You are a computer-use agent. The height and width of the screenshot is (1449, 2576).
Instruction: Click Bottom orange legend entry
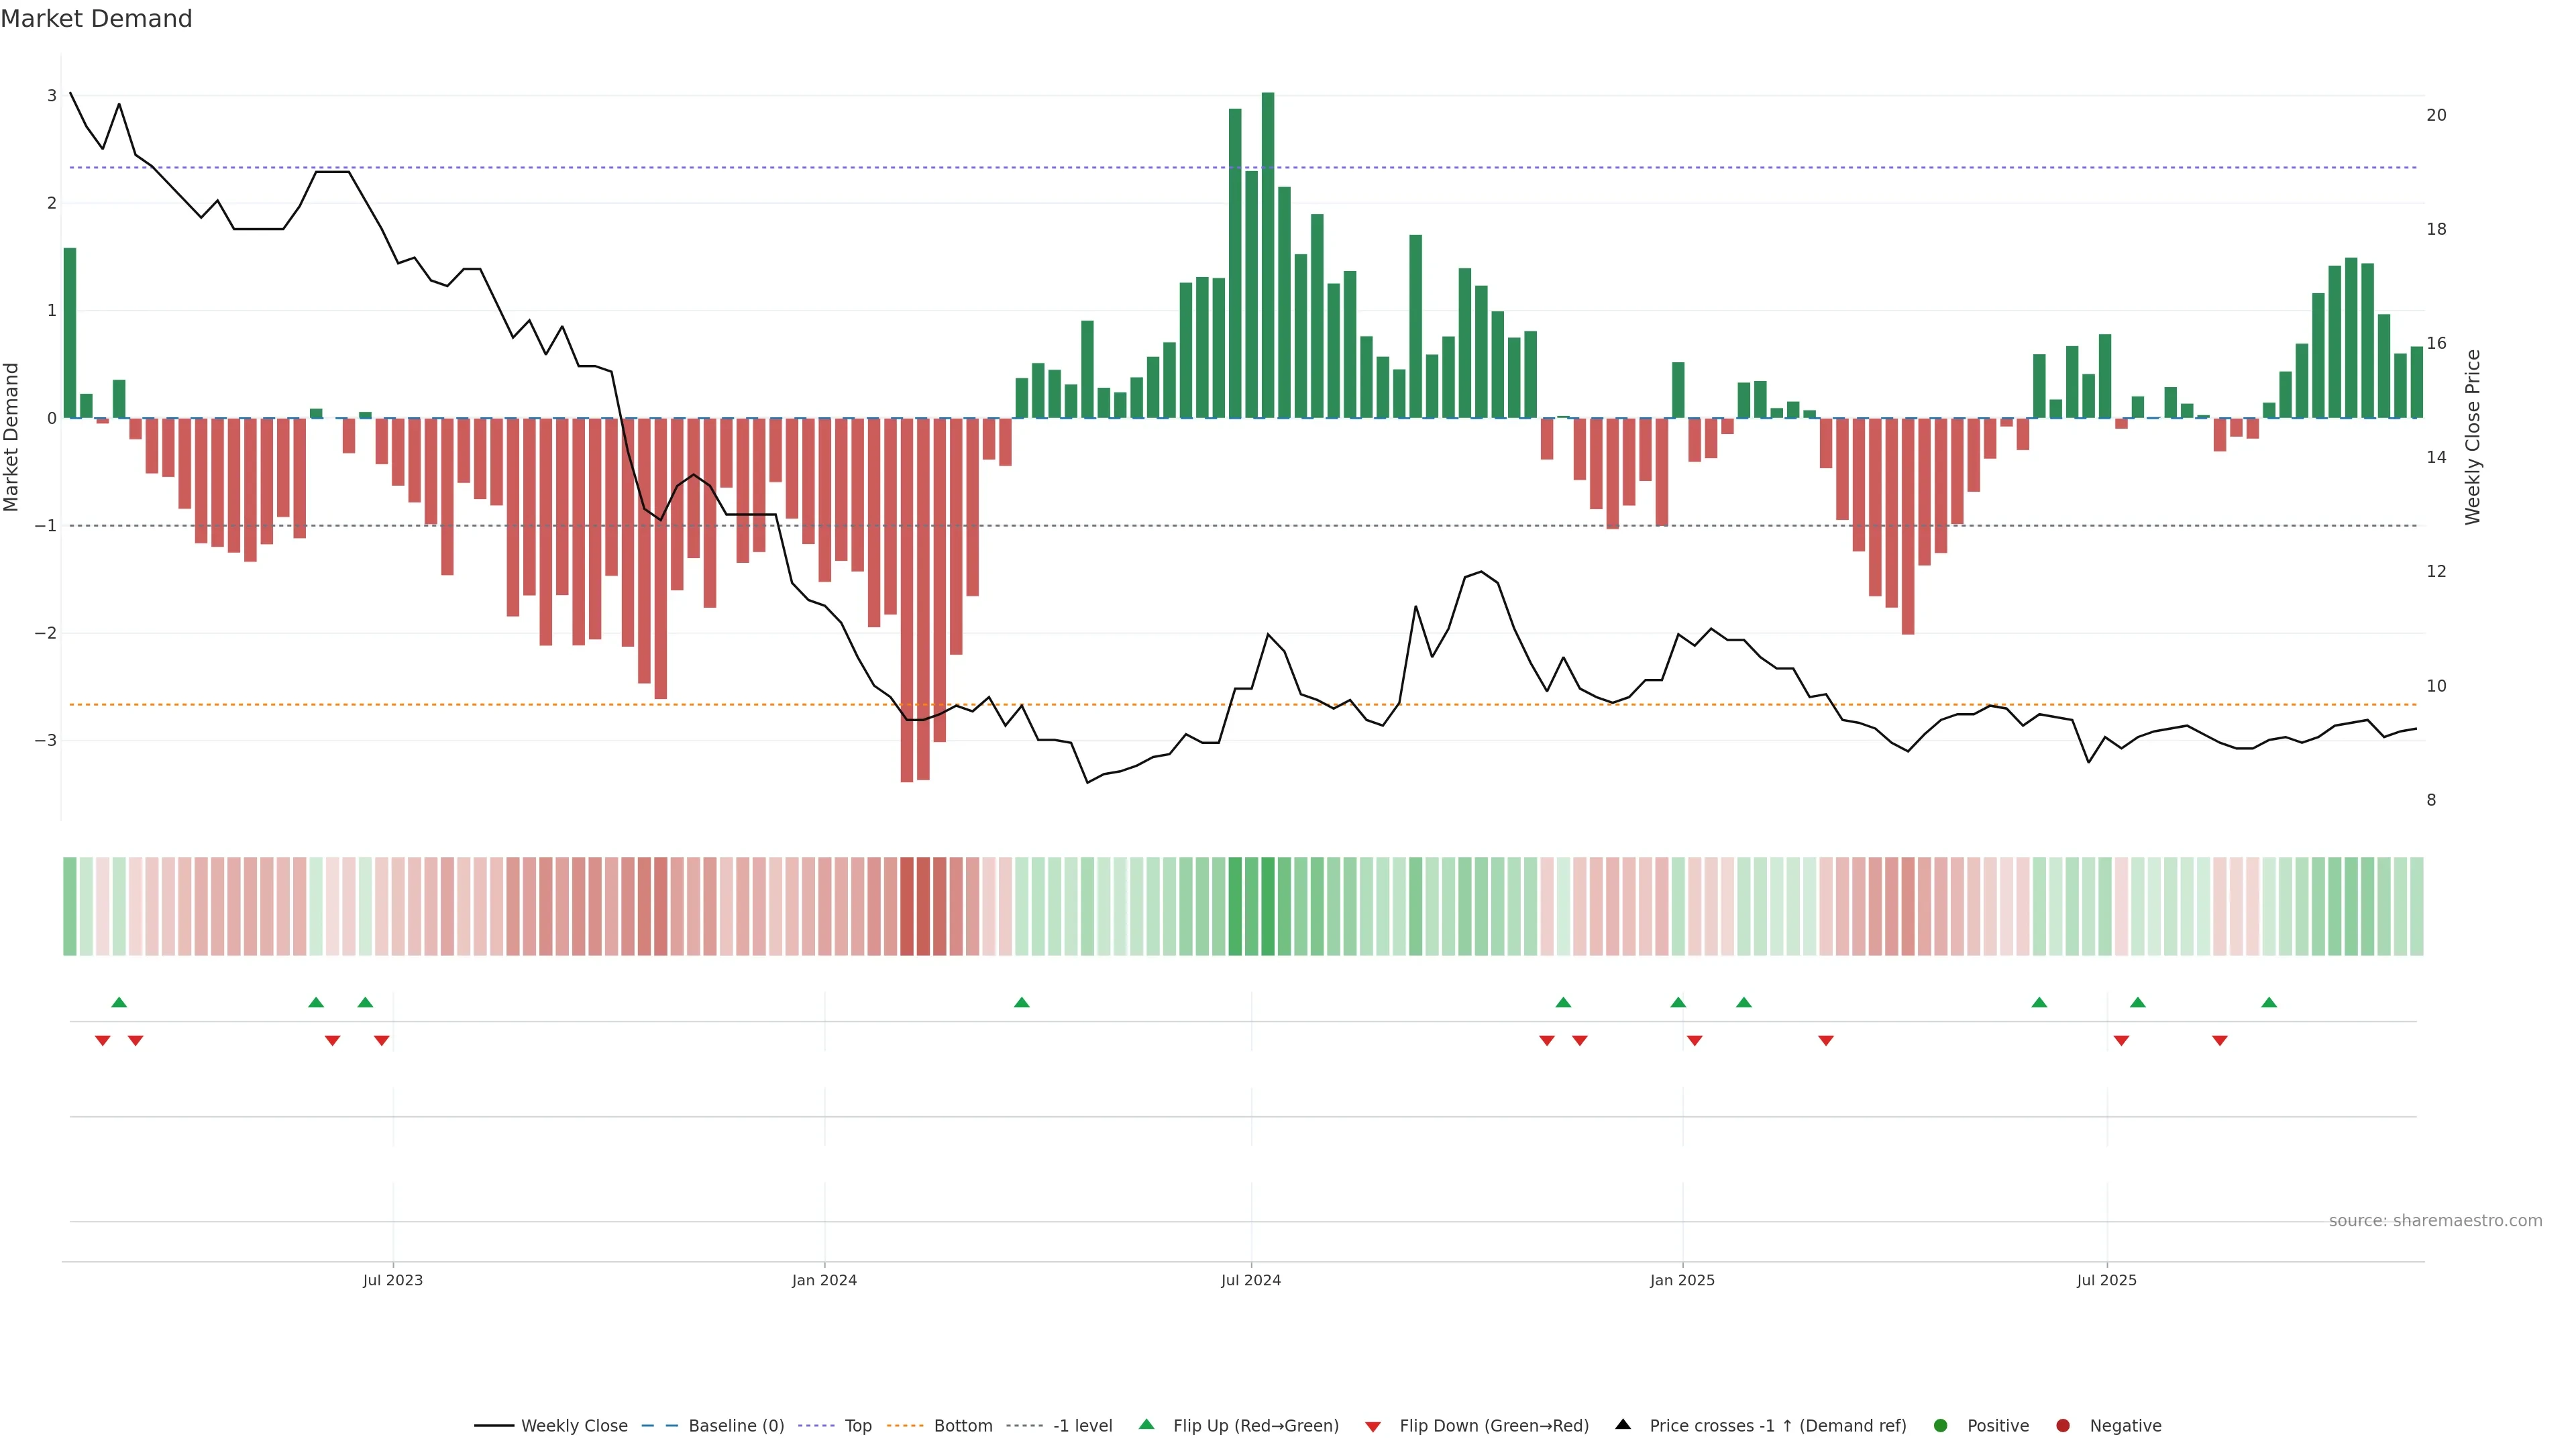point(962,1426)
